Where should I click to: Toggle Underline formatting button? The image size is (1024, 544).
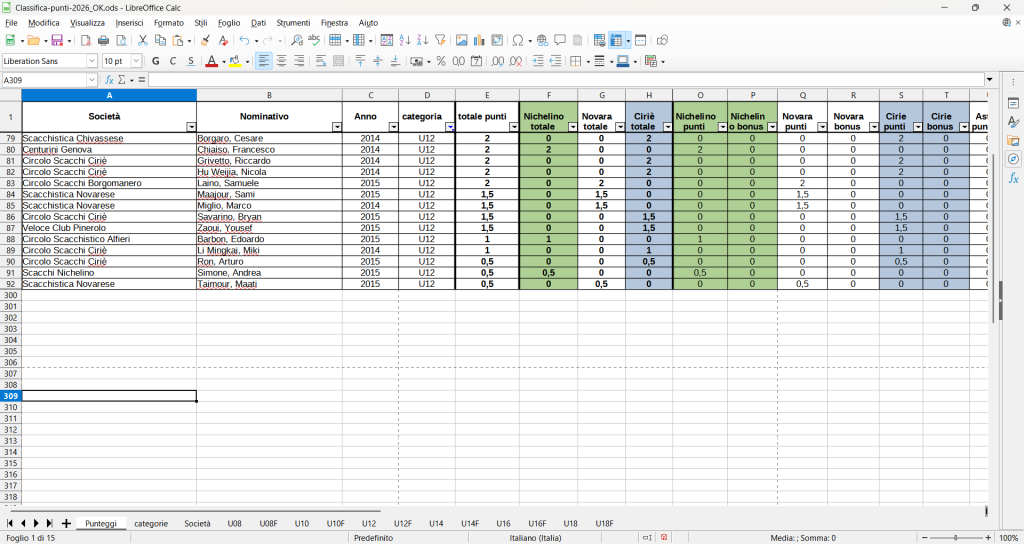click(x=191, y=61)
